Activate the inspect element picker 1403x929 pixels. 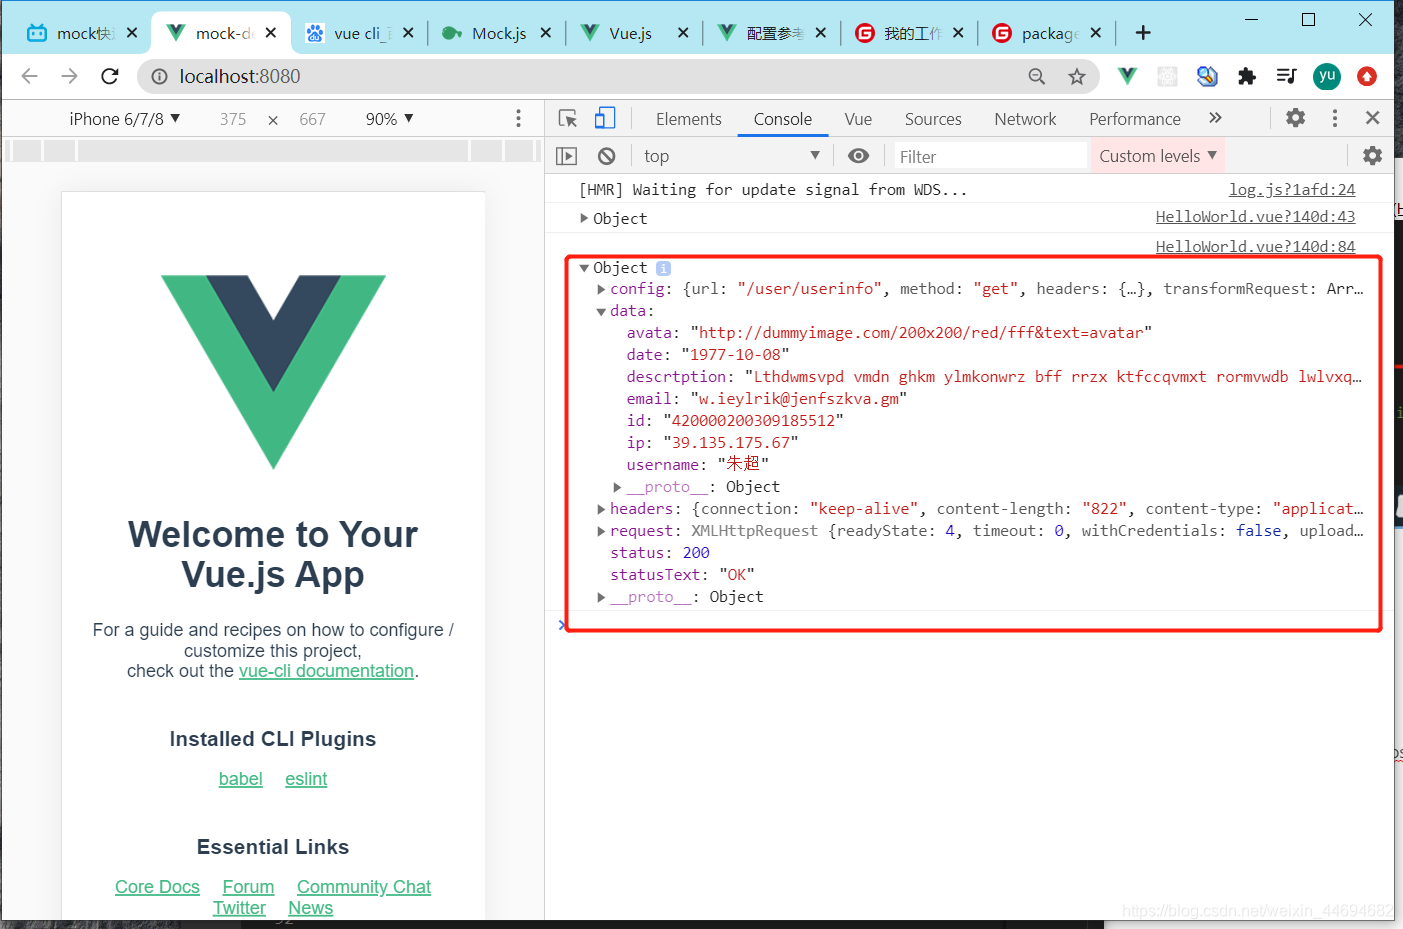[x=568, y=118]
